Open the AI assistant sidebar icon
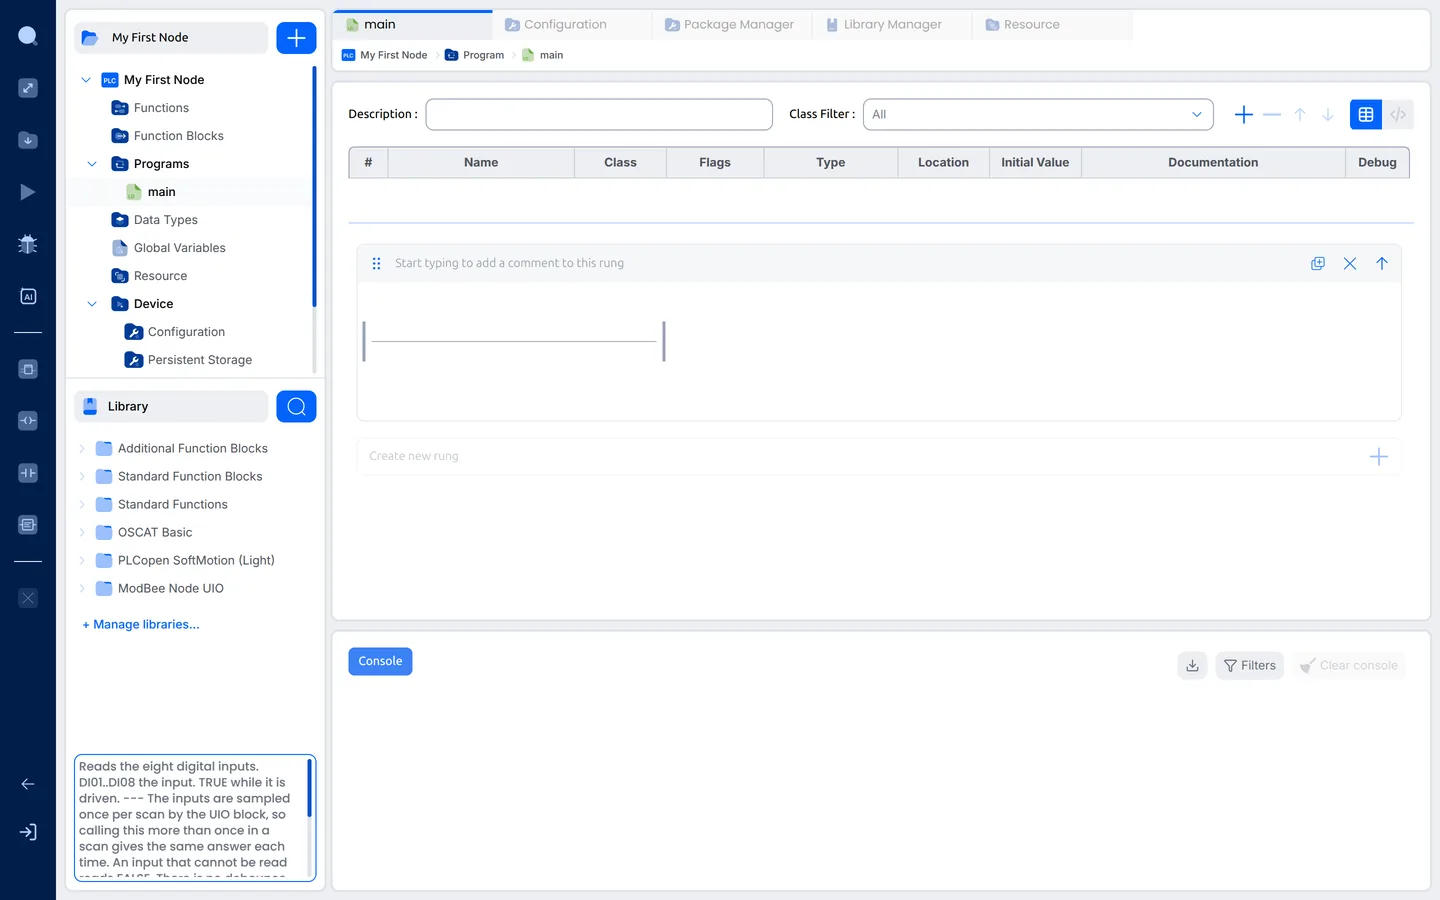Image resolution: width=1440 pixels, height=900 pixels. pos(28,296)
